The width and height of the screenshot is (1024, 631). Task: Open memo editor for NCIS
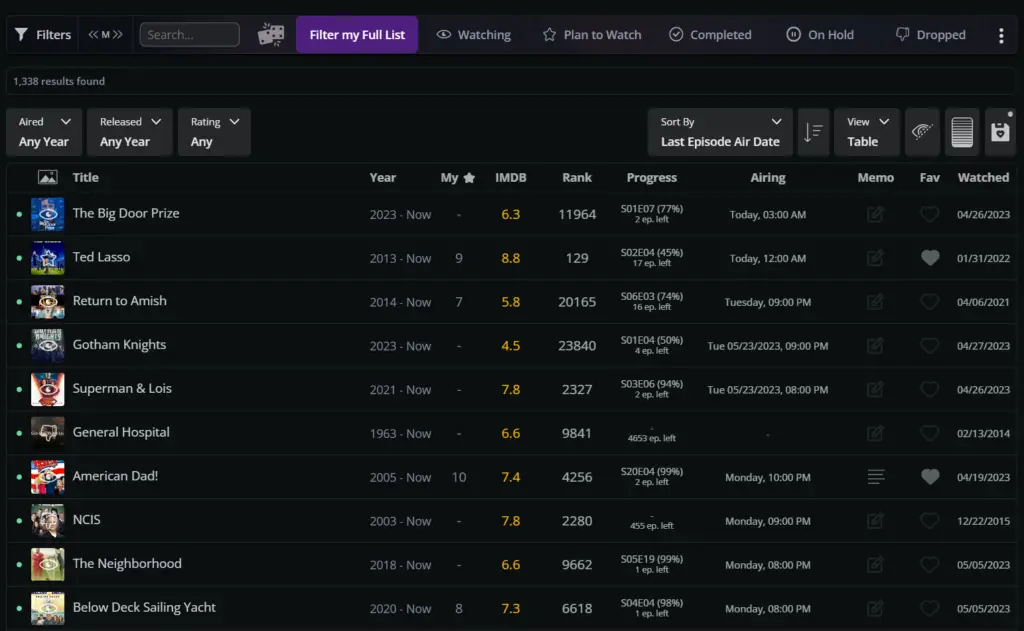(875, 521)
